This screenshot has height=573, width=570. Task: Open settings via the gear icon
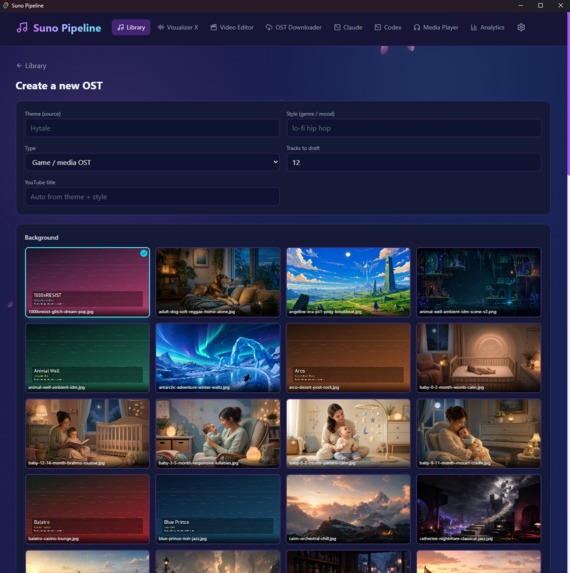click(521, 27)
